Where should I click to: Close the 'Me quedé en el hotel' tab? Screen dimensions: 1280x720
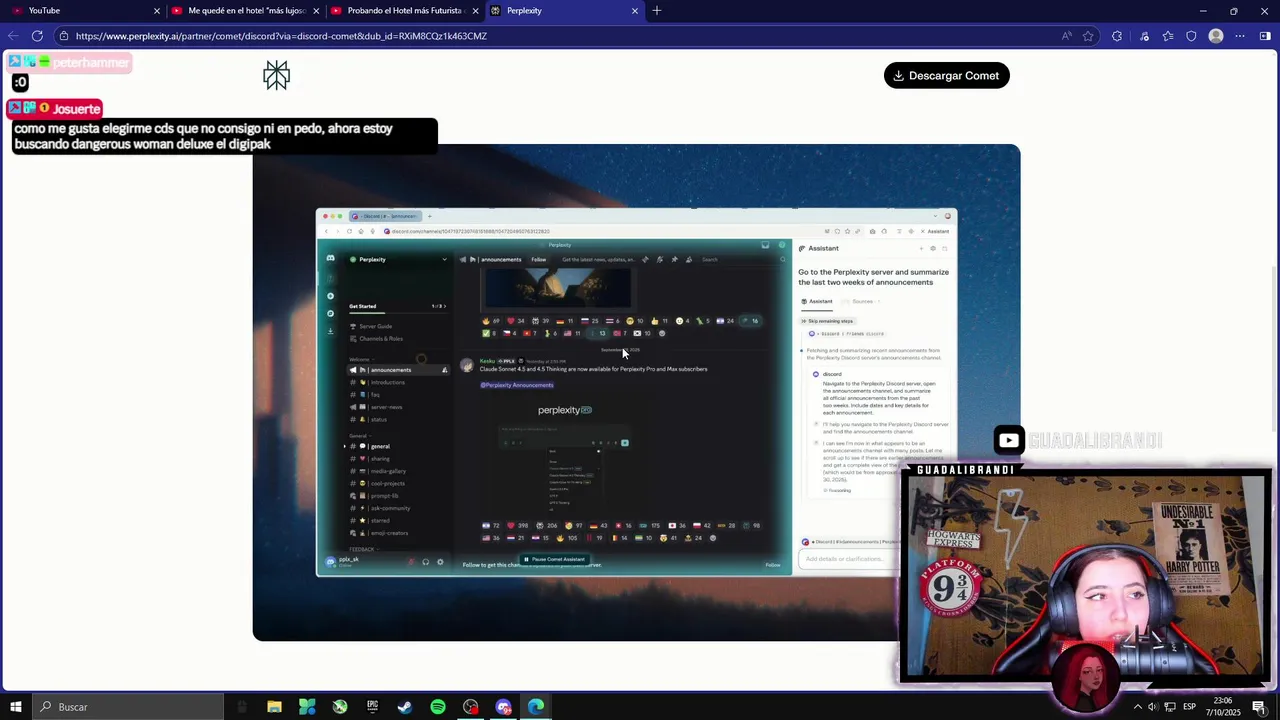click(x=316, y=11)
